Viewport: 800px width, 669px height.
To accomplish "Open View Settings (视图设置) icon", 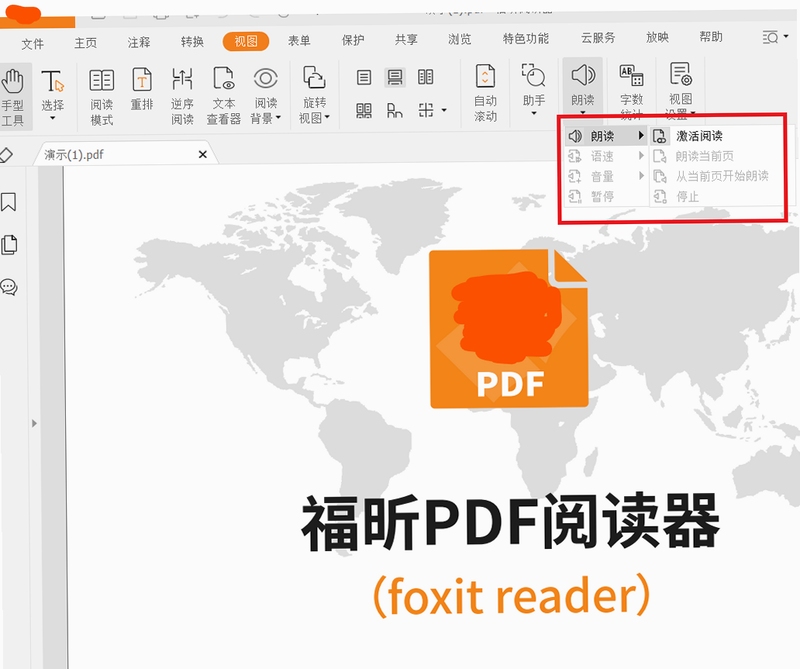I will click(681, 74).
